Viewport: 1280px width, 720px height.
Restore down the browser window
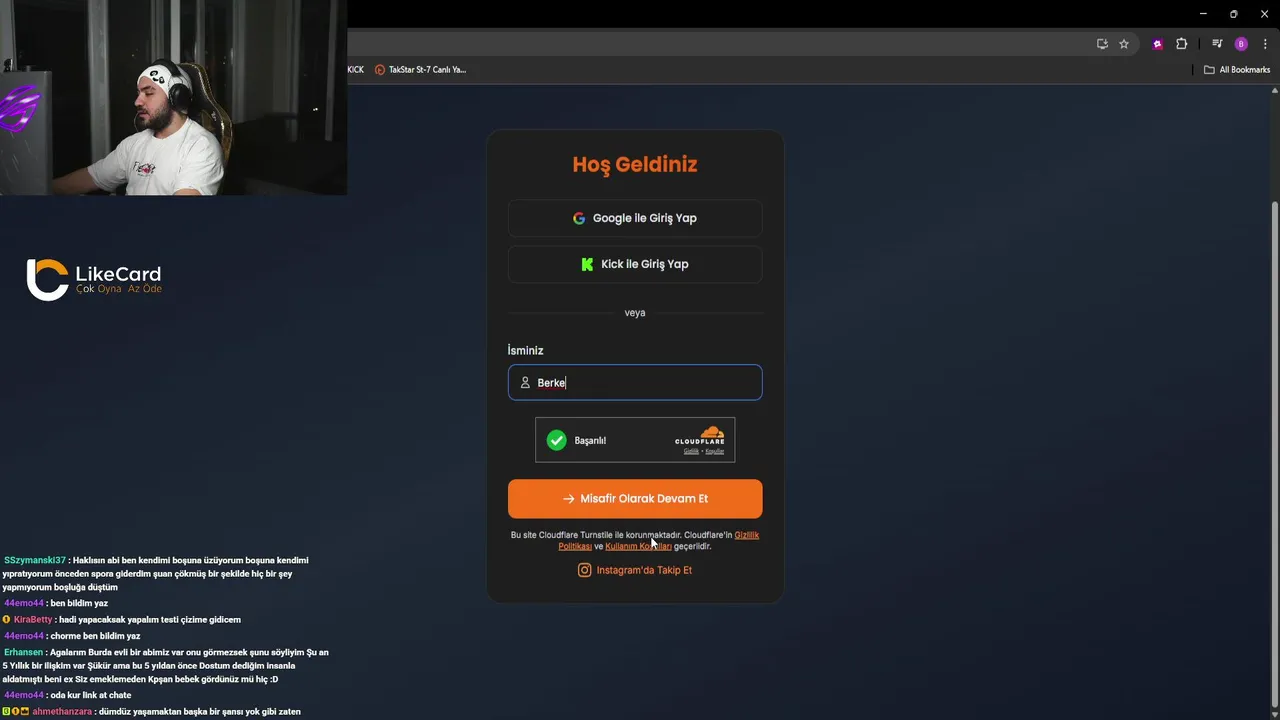(x=1233, y=14)
